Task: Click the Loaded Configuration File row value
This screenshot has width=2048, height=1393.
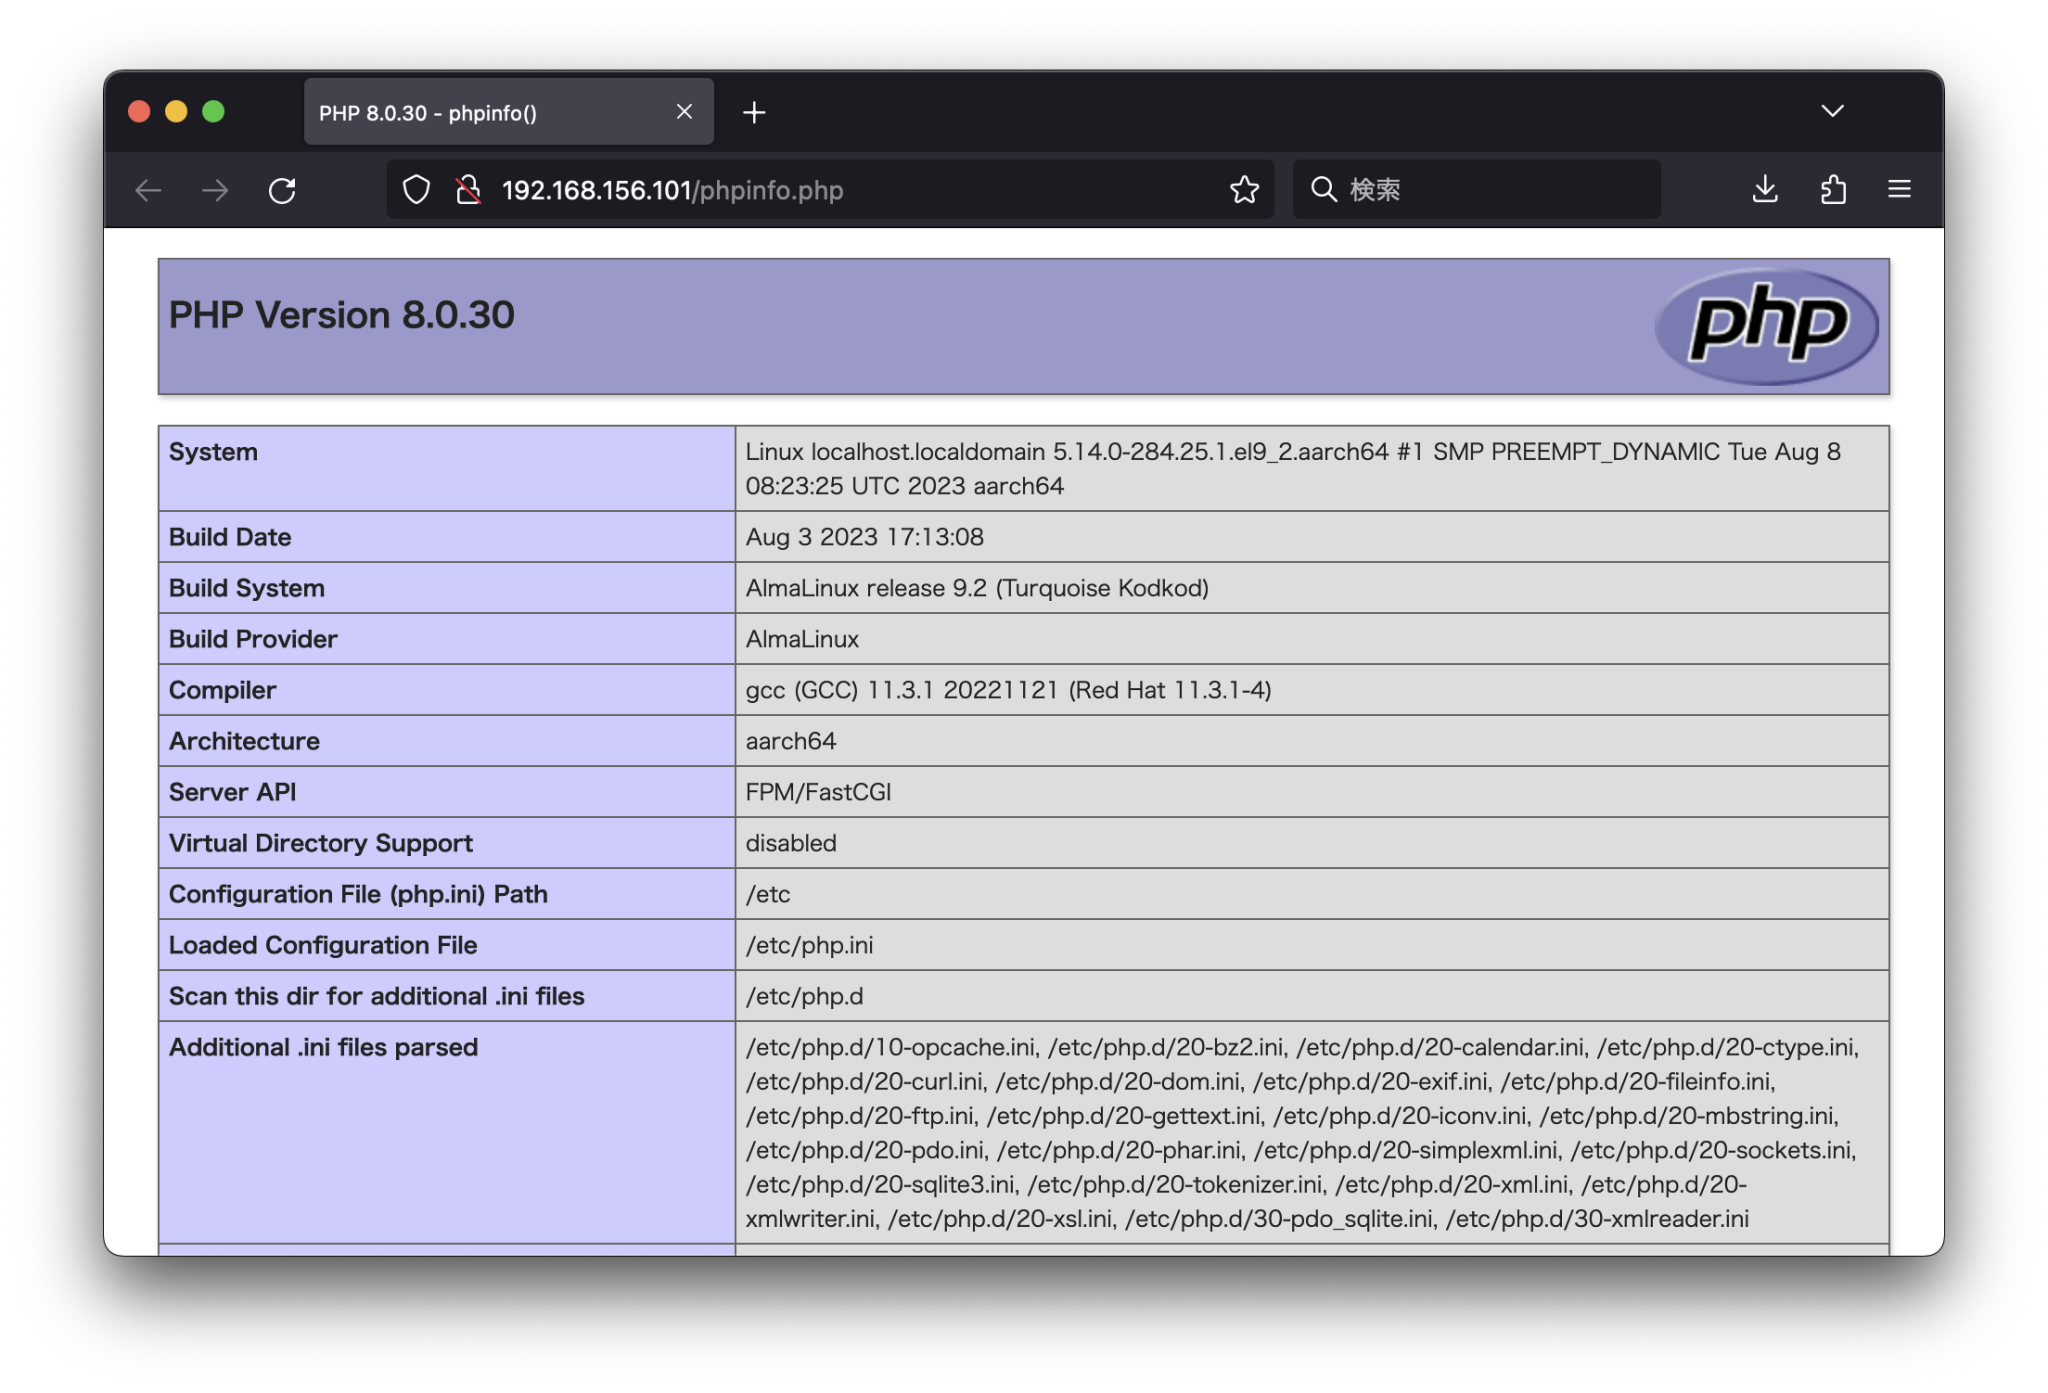Action: (809, 945)
